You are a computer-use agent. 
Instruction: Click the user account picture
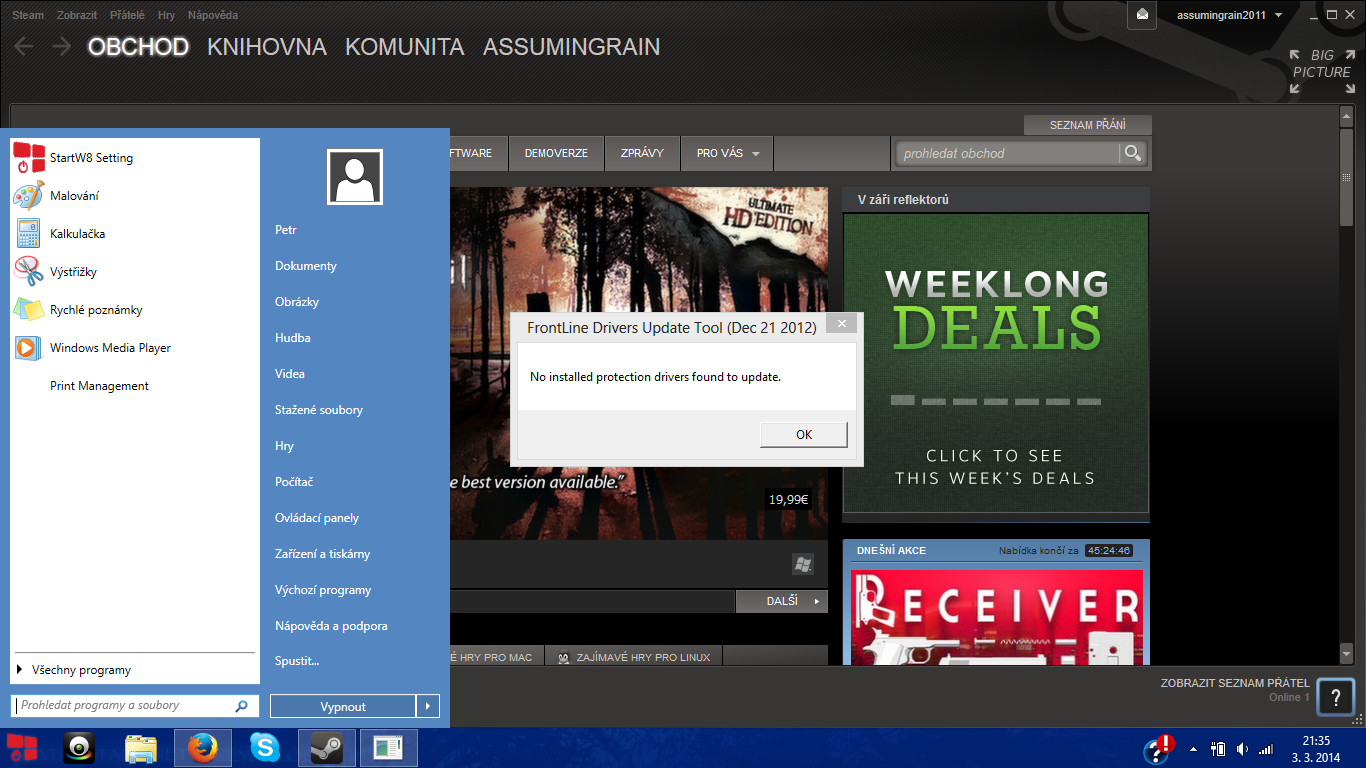(x=354, y=177)
